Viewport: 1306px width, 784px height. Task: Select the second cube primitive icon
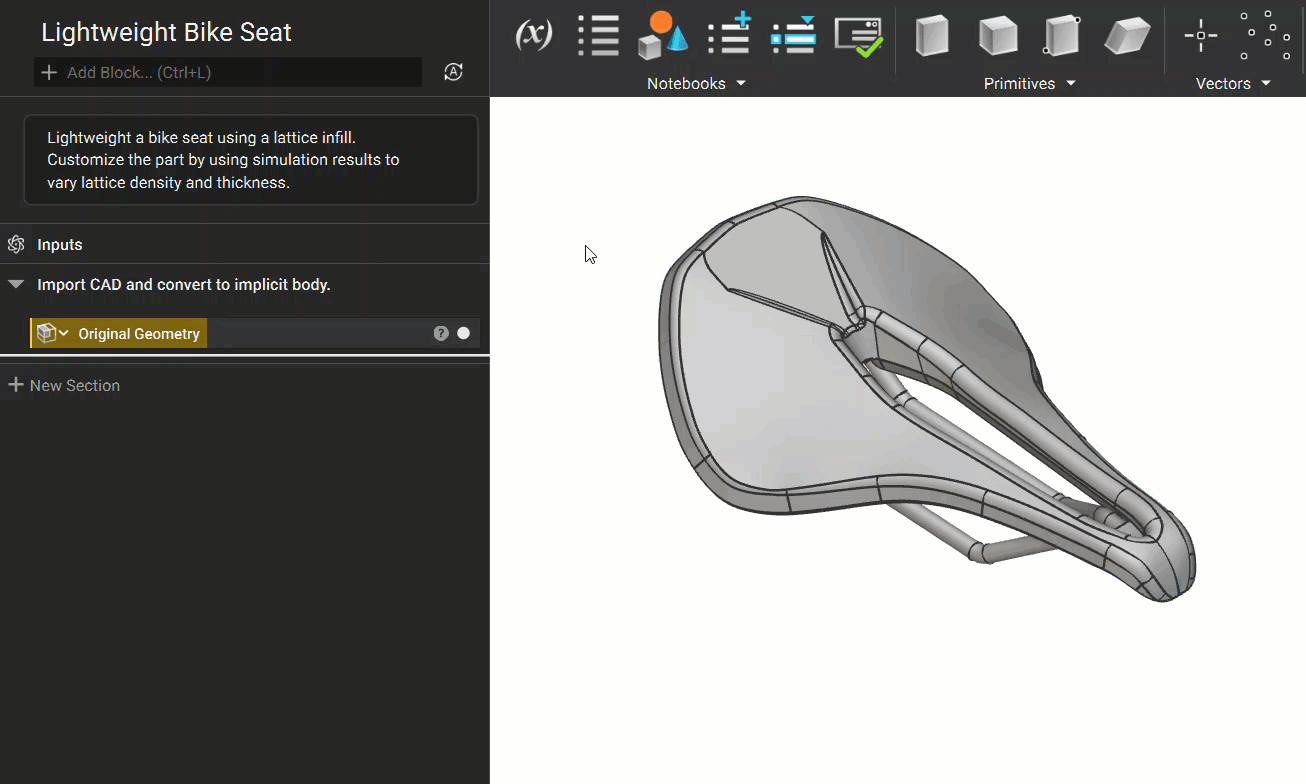(x=997, y=36)
